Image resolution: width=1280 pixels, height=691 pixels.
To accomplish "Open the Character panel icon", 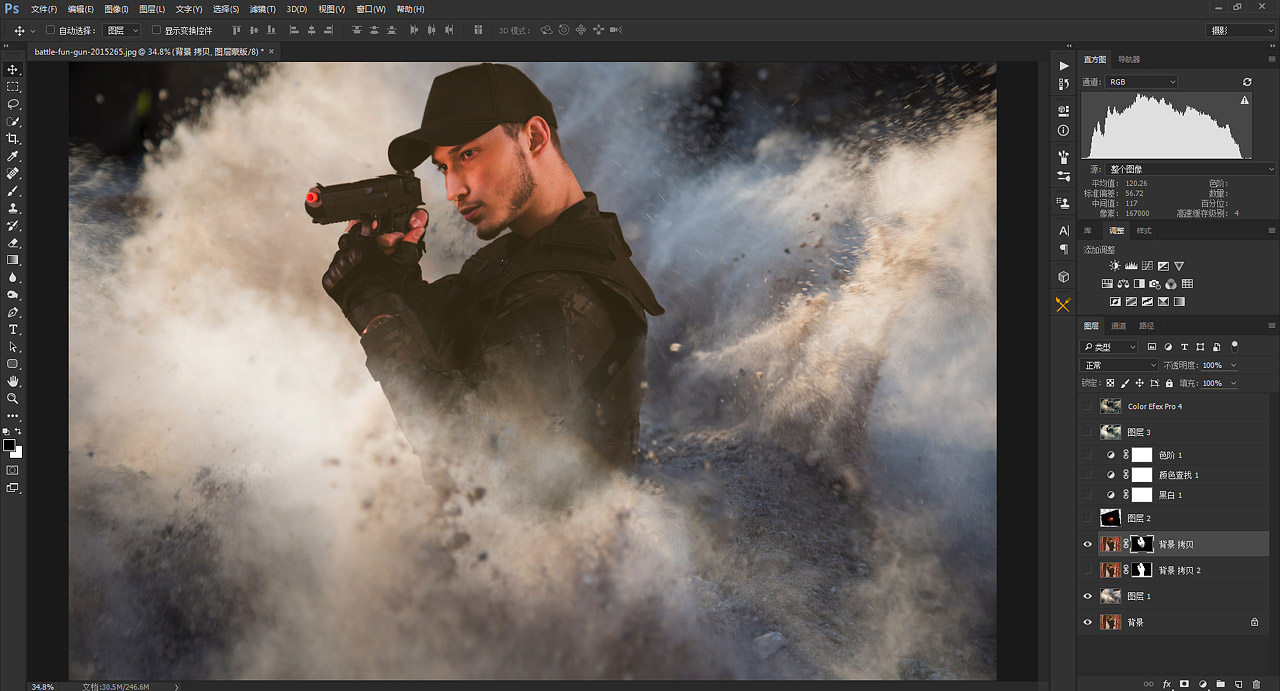I will coord(1063,231).
